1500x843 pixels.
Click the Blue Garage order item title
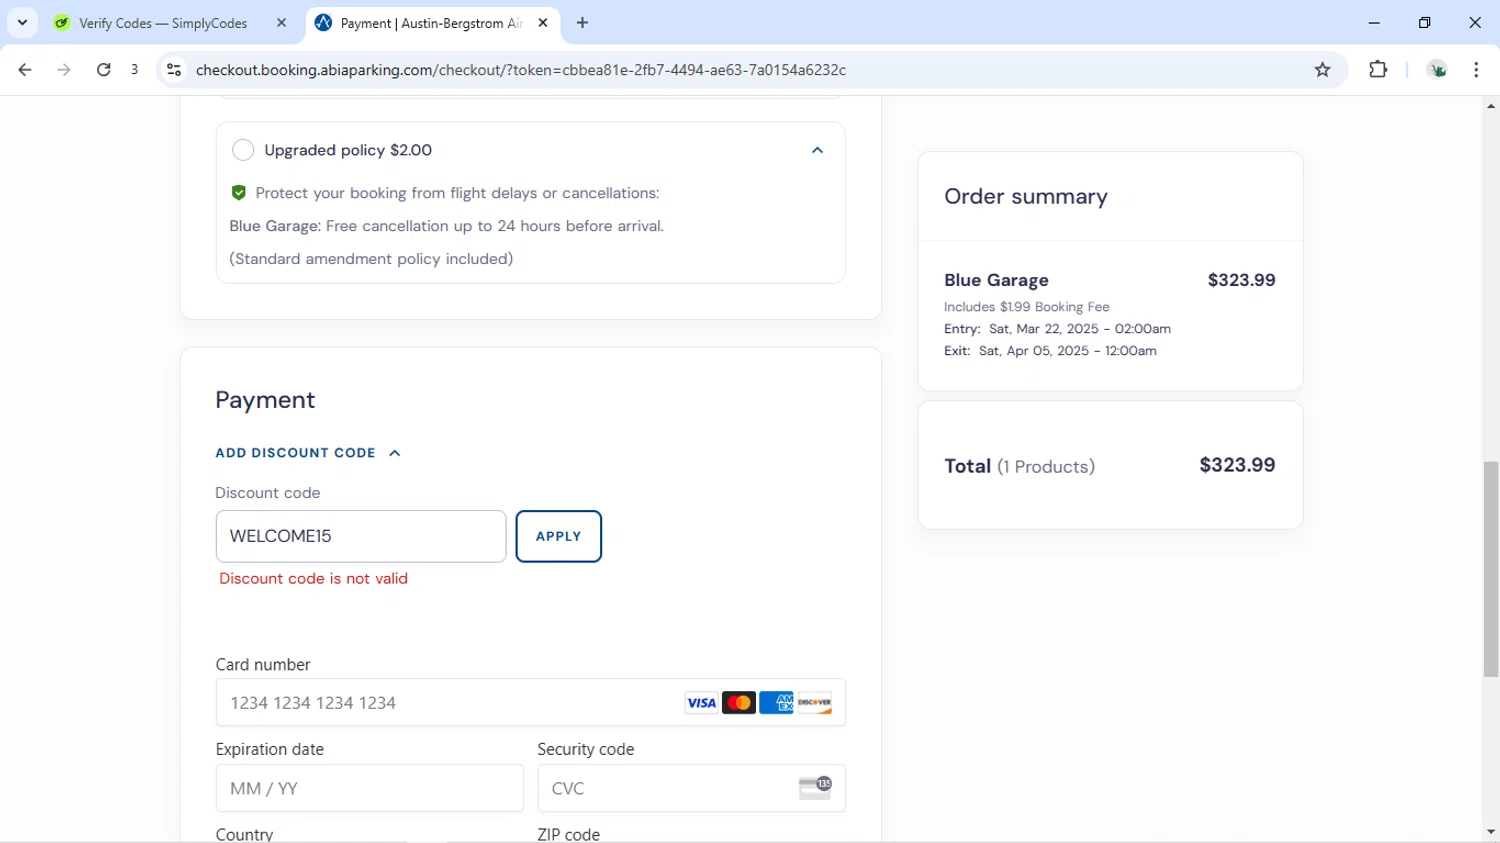(x=996, y=280)
